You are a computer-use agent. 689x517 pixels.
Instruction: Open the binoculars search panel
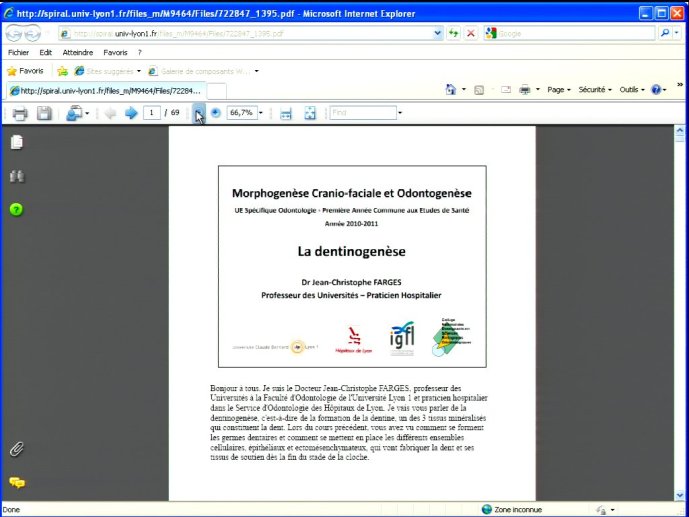17,176
